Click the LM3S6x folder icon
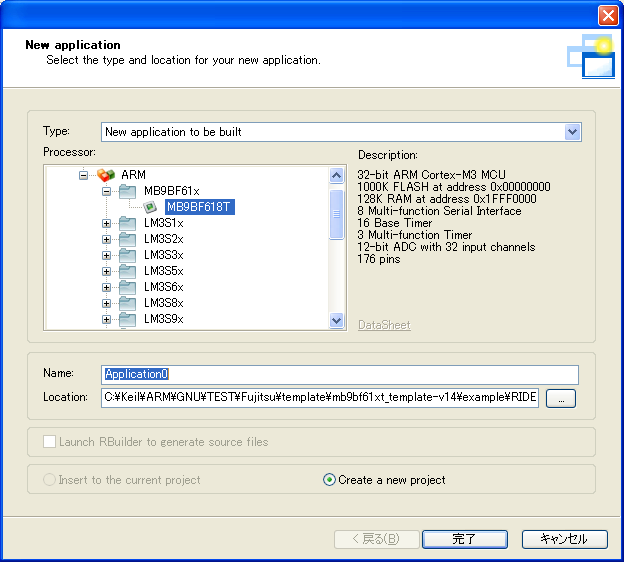Viewport: 624px width, 562px height. point(127,287)
